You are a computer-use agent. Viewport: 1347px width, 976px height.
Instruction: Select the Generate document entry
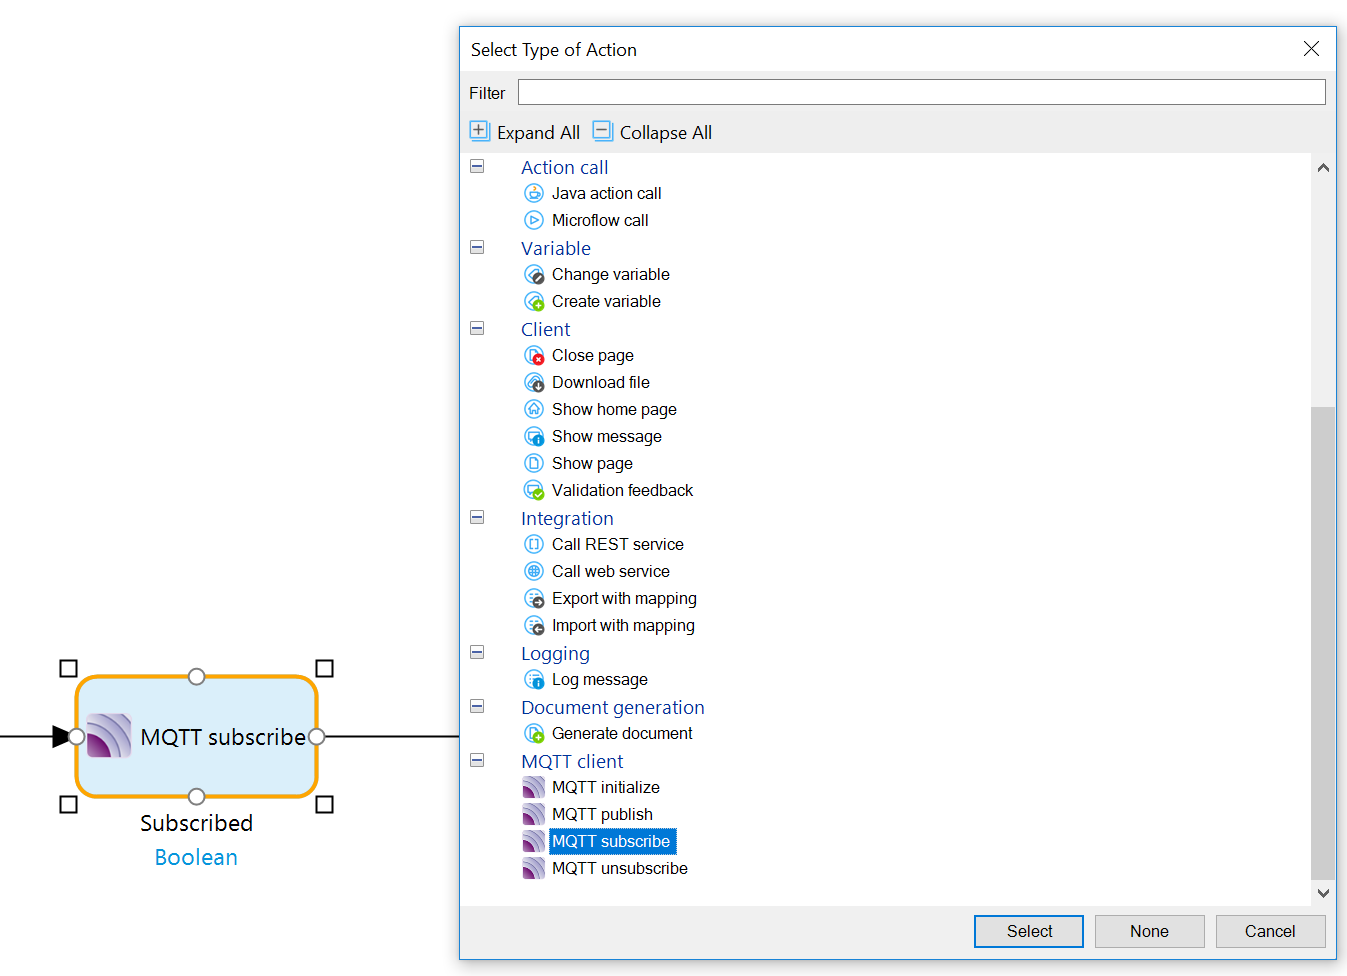click(622, 733)
